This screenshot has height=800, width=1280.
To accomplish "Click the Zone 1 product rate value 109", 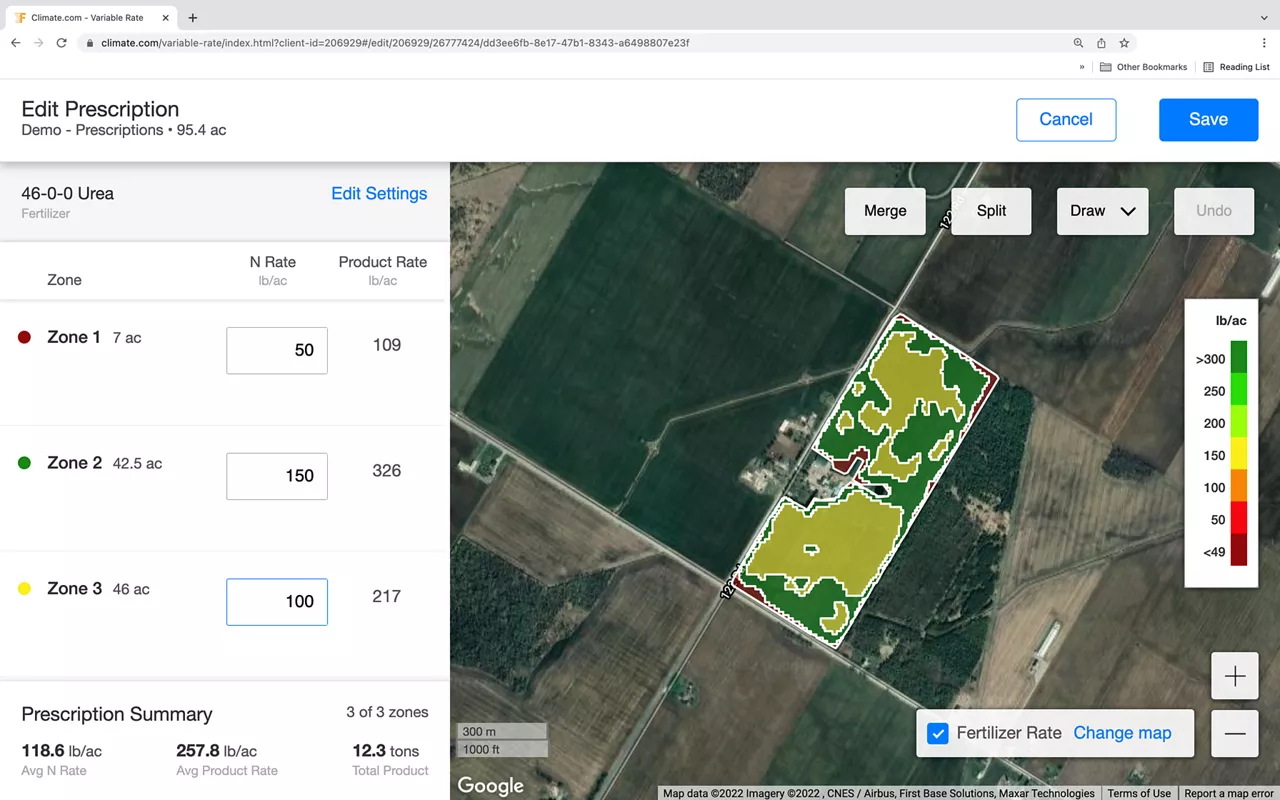I will click(x=387, y=345).
